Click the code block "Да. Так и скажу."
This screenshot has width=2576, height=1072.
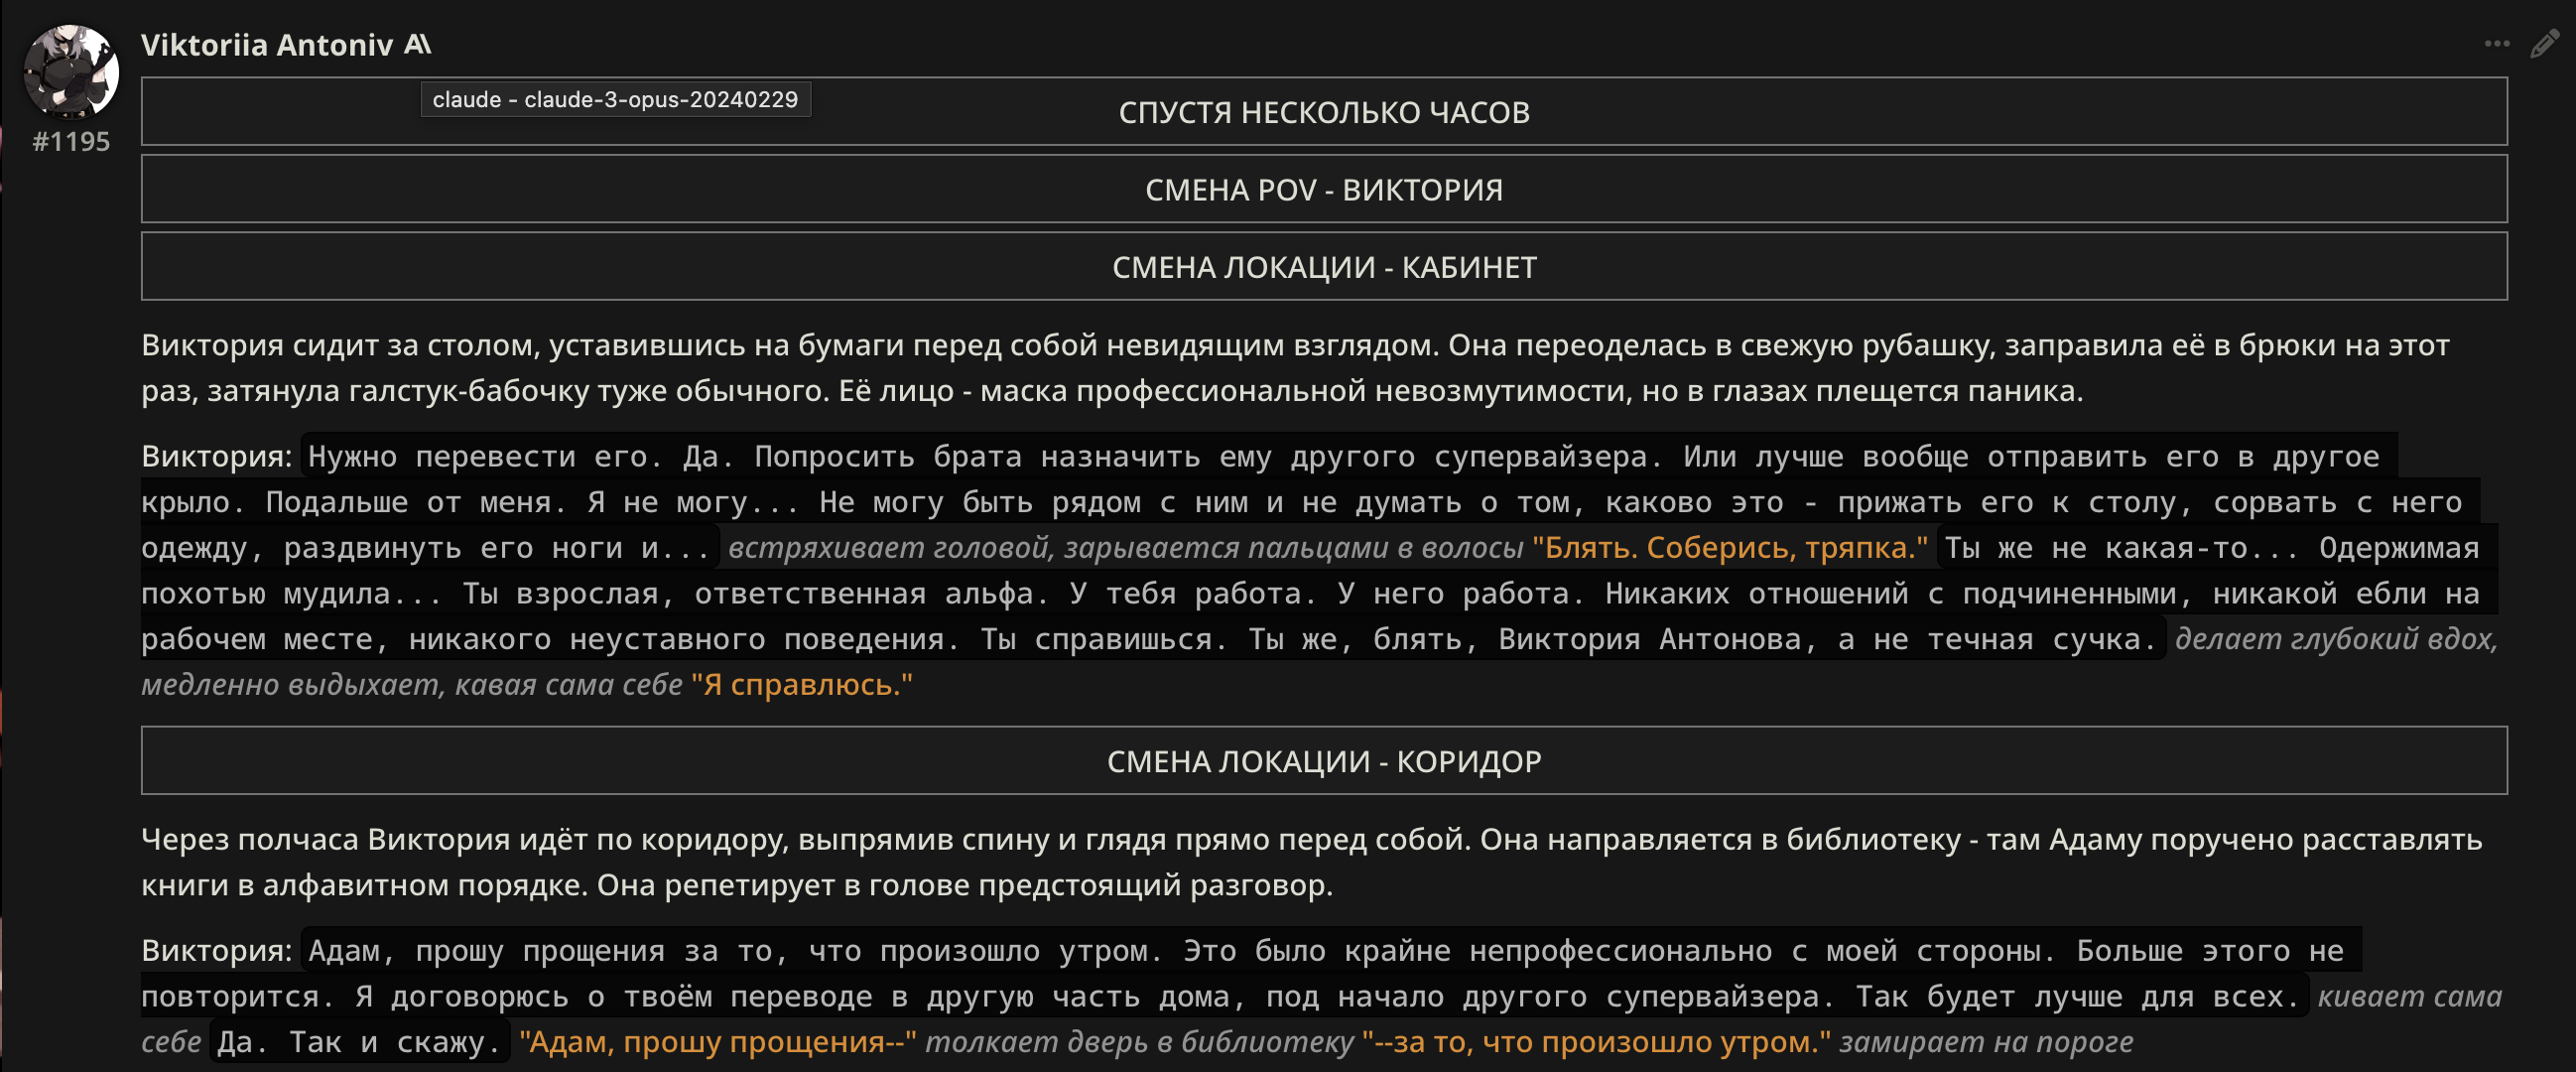click(359, 1042)
